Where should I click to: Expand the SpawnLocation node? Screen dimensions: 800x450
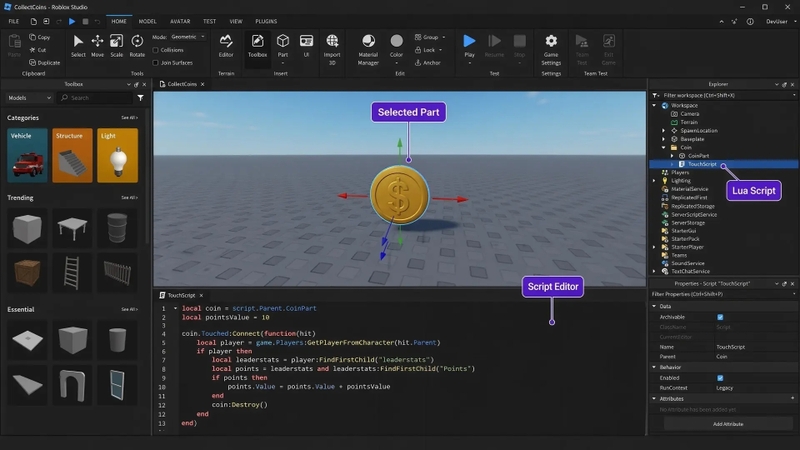click(663, 131)
